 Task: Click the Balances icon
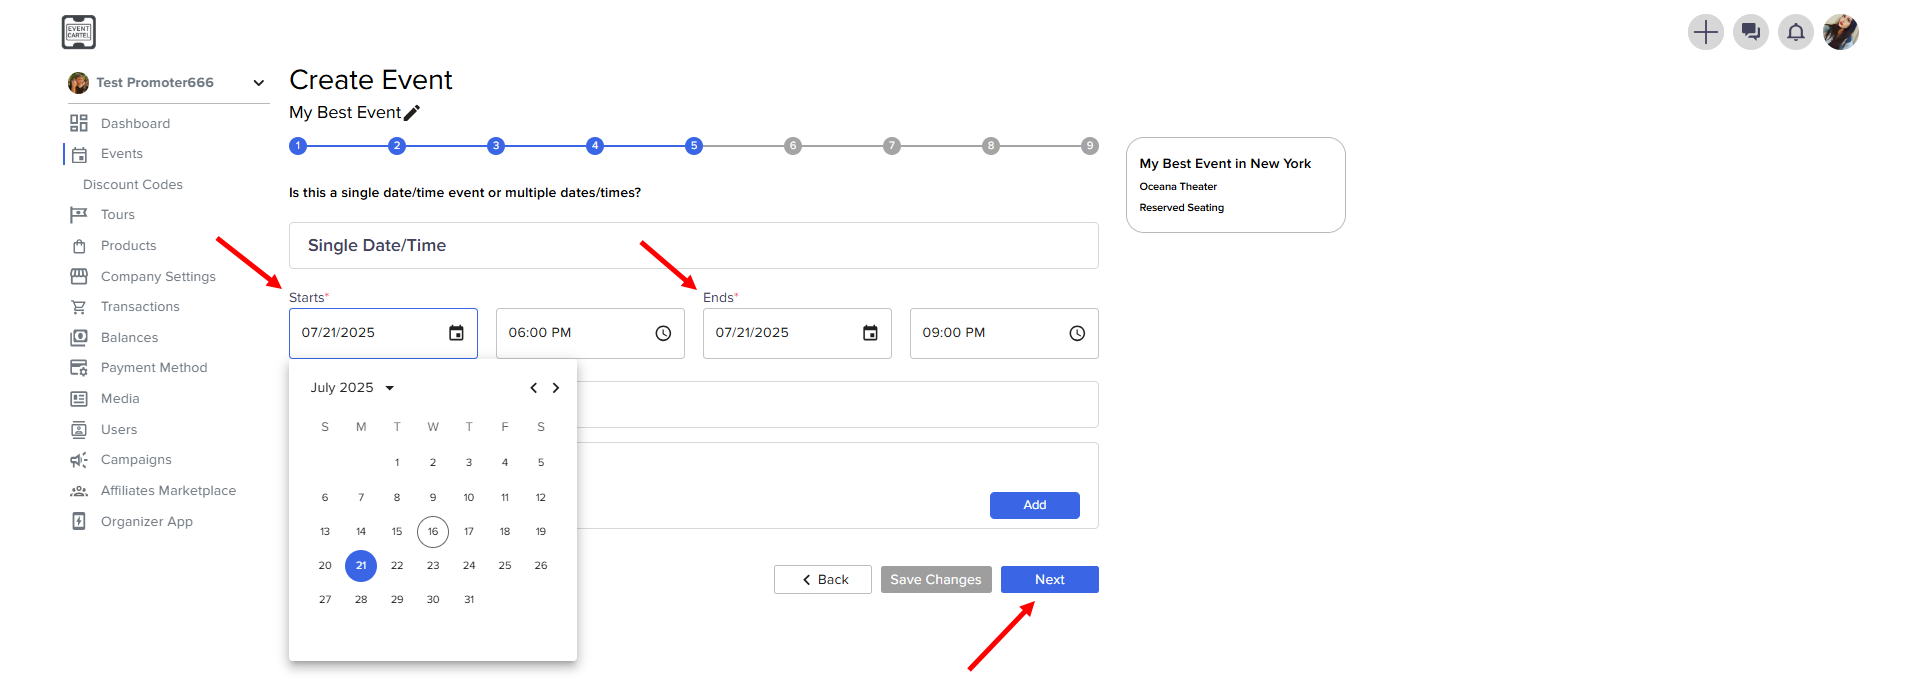coord(79,338)
